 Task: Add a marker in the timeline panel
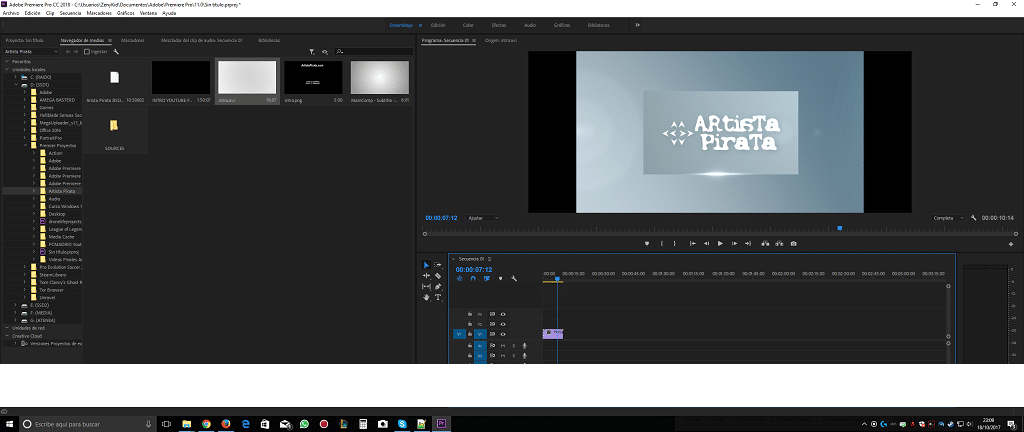coord(501,279)
